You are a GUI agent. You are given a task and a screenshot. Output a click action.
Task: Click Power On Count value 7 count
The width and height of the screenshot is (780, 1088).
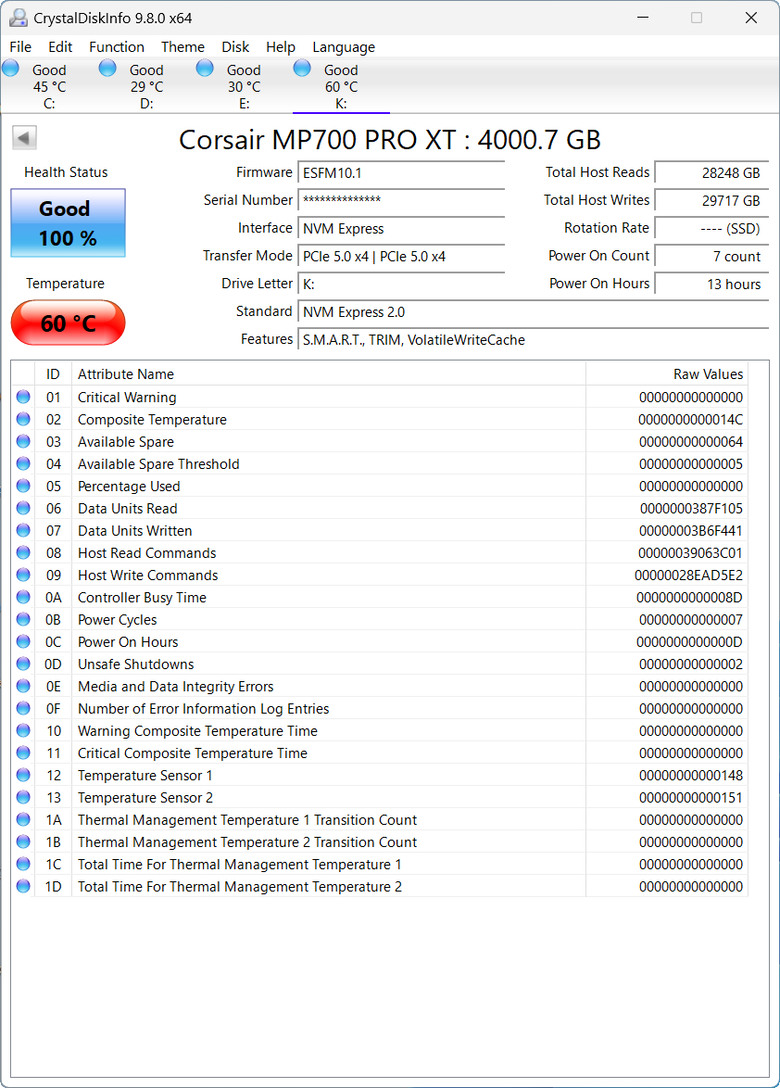pyautogui.click(x=711, y=256)
